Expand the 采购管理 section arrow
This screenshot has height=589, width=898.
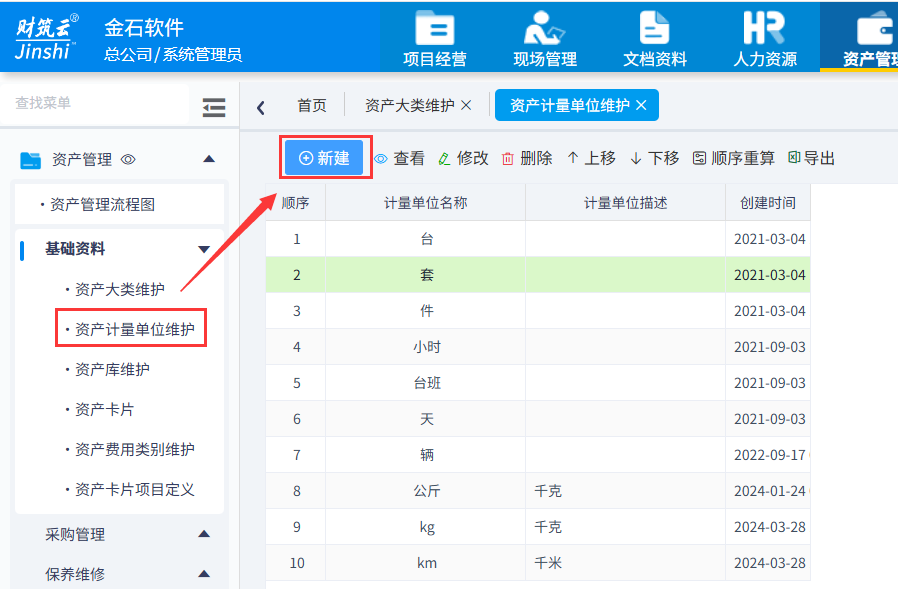[x=204, y=534]
